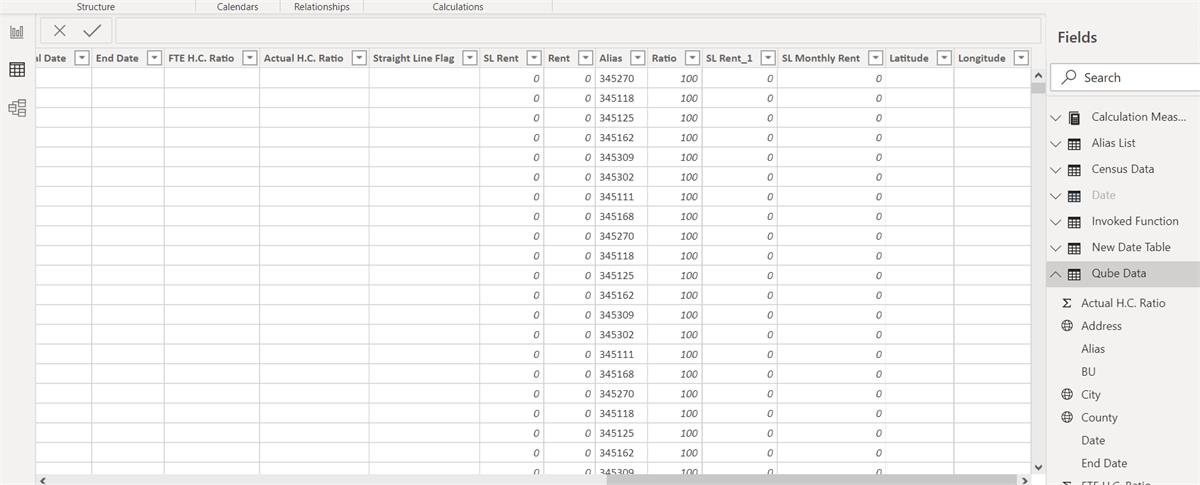This screenshot has height=485, width=1200.
Task: Click the search magnifier icon in Fields
Action: 1069,77
